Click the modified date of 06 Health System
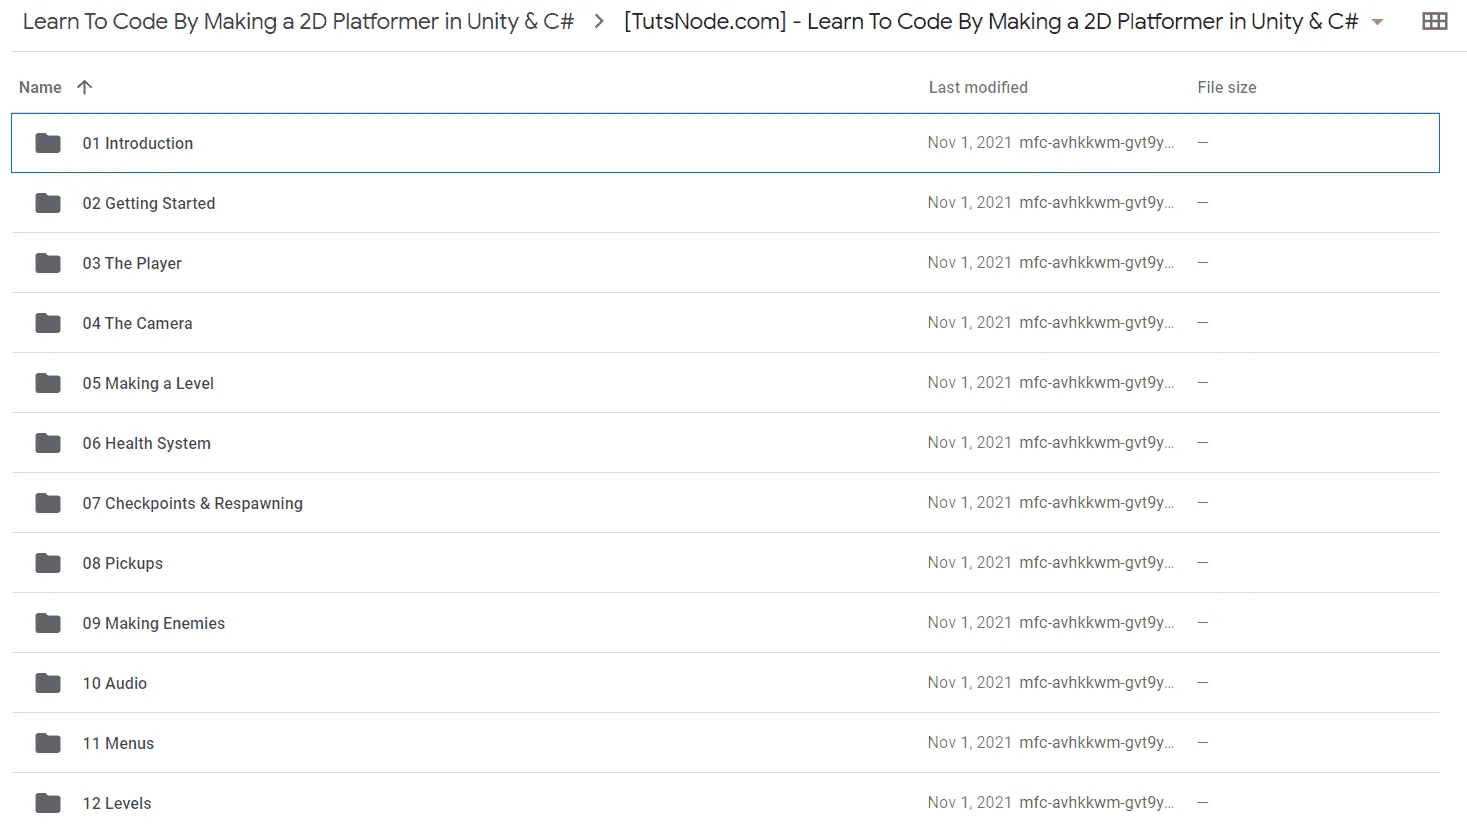This screenshot has width=1467, height=824. click(969, 442)
